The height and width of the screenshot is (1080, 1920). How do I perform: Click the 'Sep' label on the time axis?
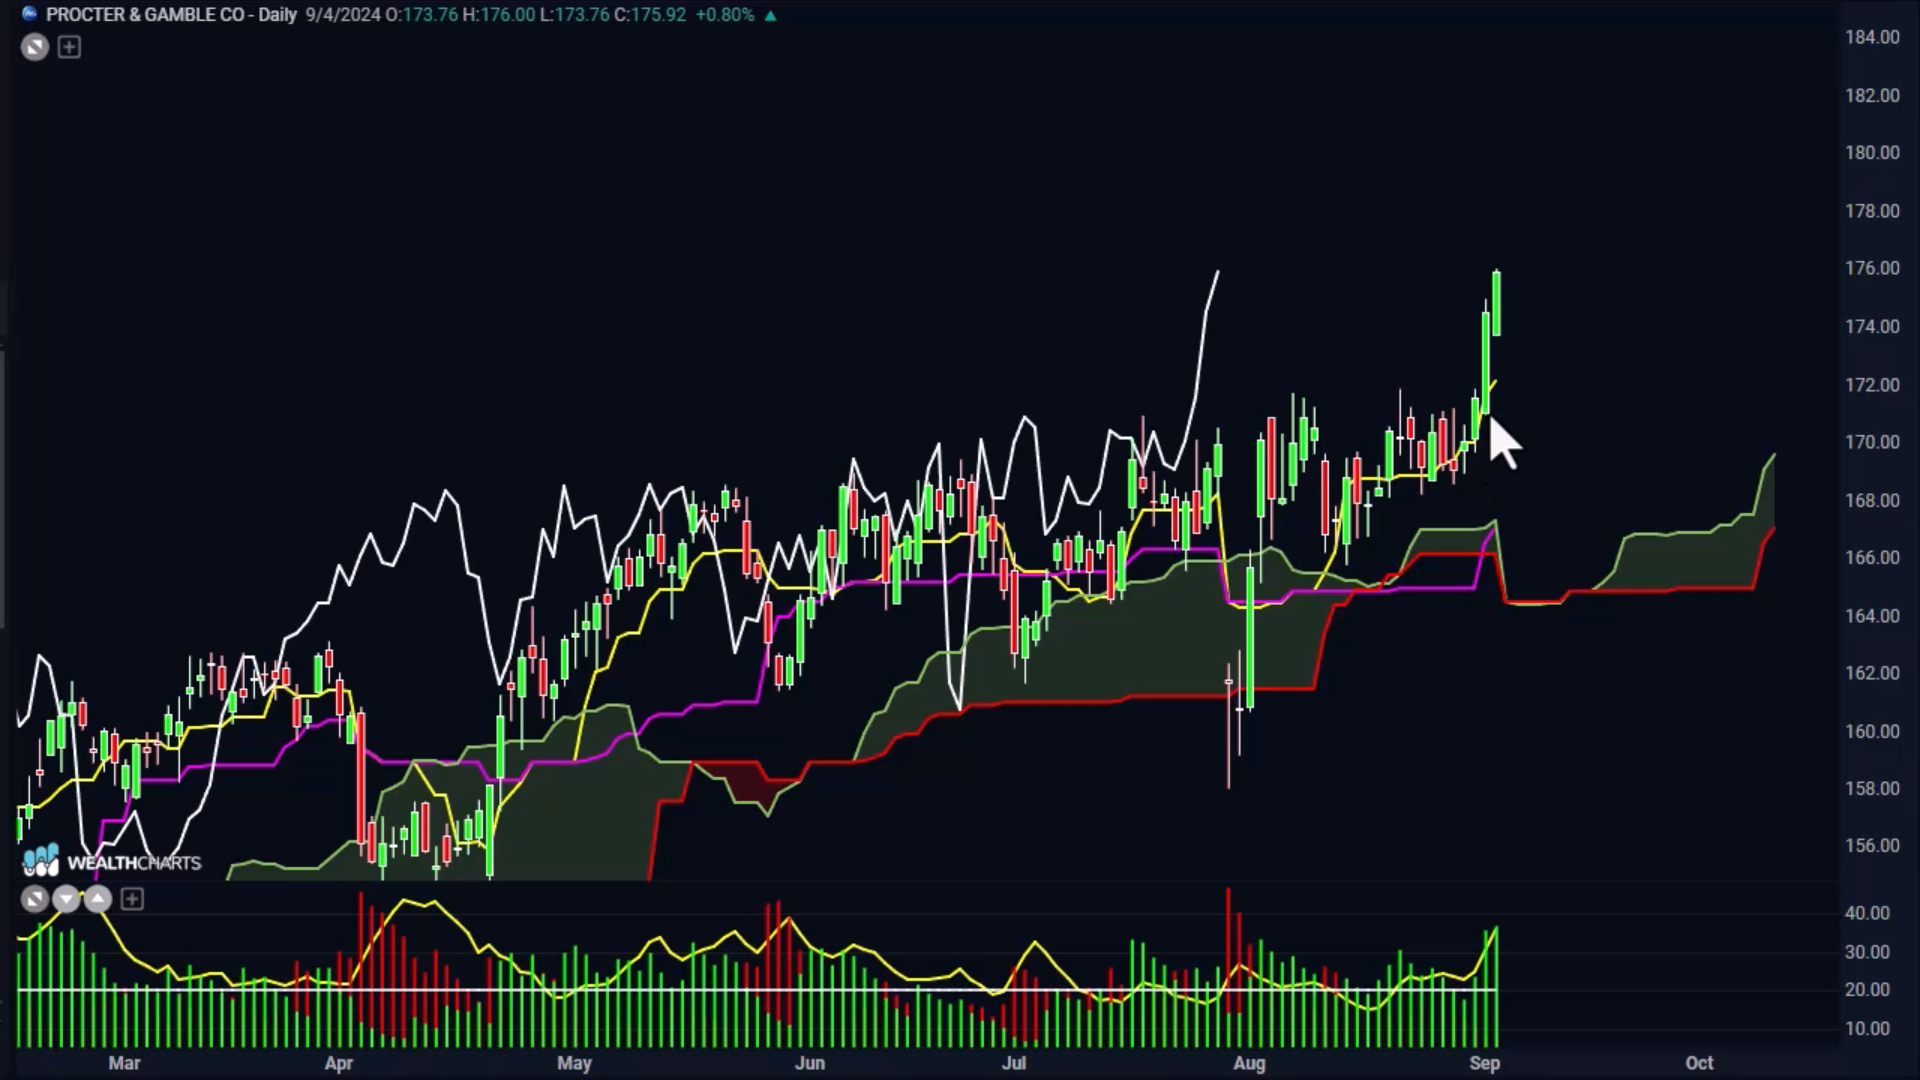coord(1484,1062)
